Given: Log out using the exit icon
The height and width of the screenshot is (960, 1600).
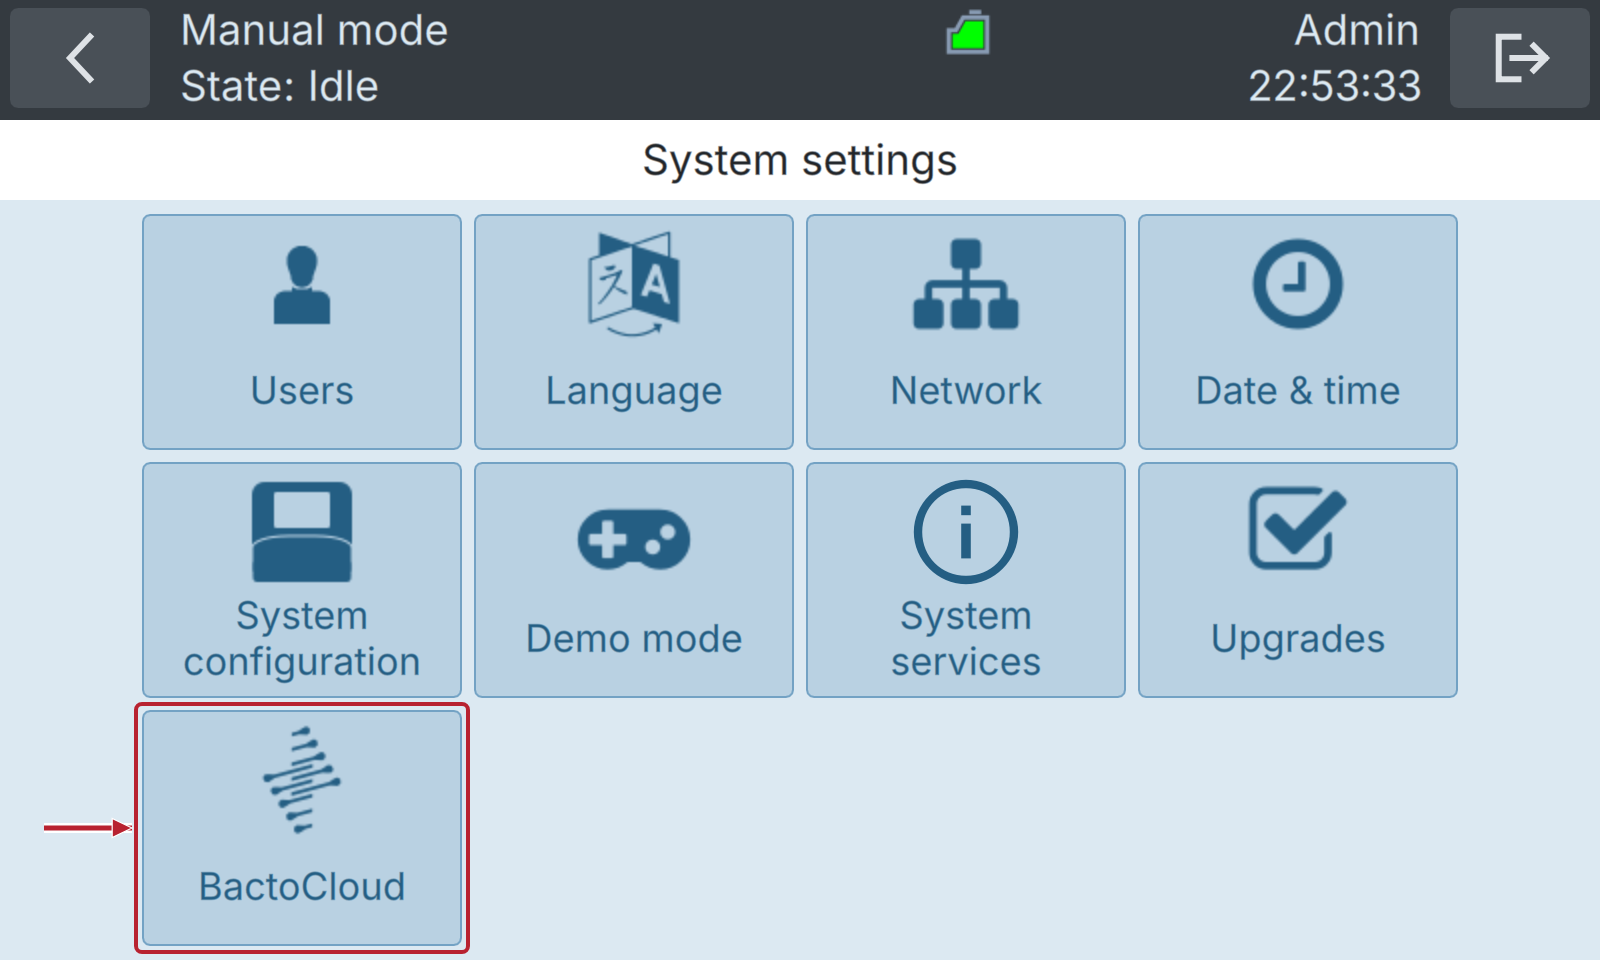Looking at the screenshot, I should (1520, 58).
